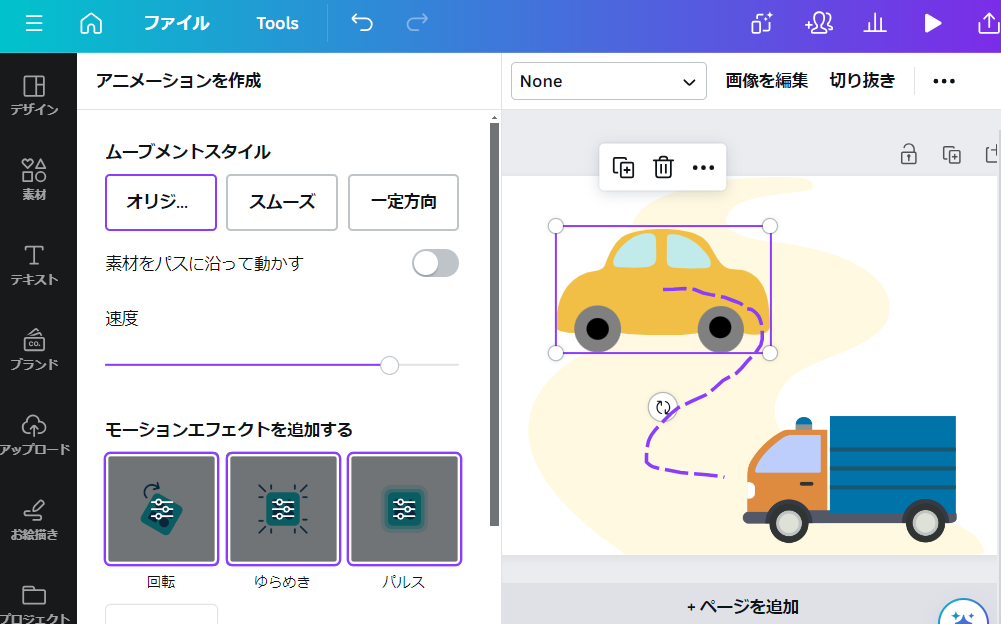
Task: Click the share upload icon
Action: pos(987,23)
